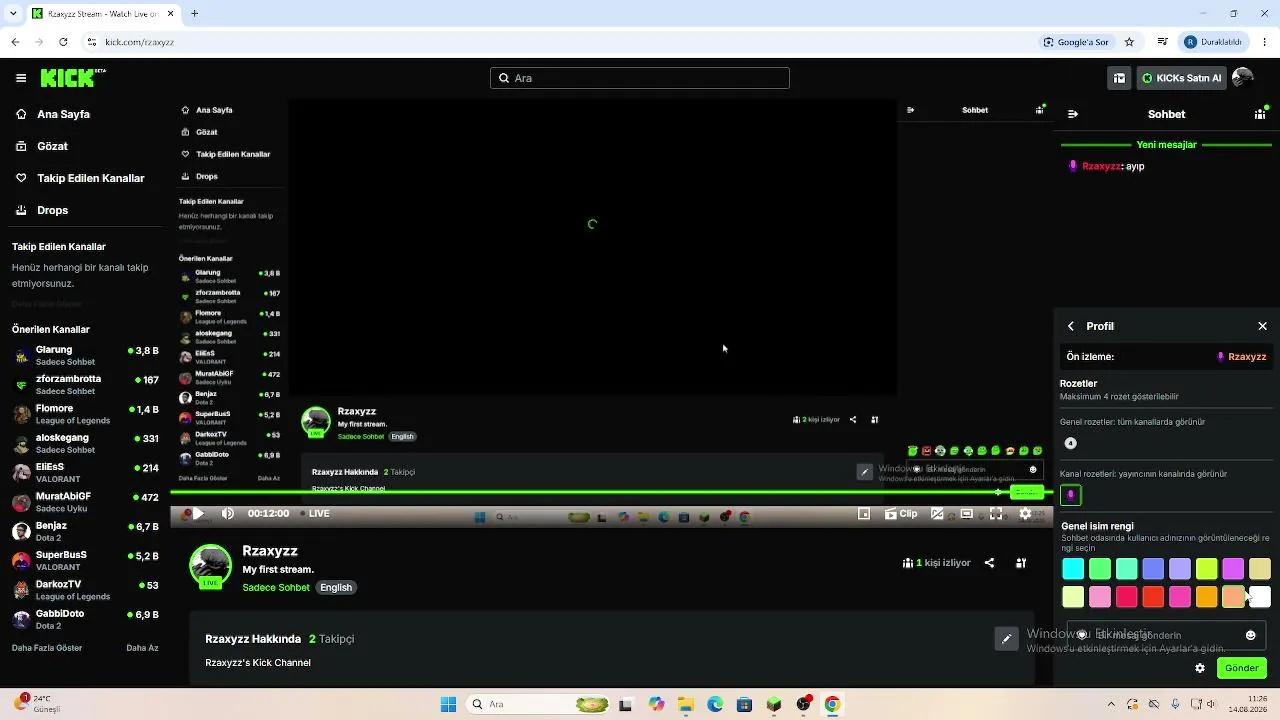Open Microsoft Edge from the taskbar
This screenshot has height=720, width=1280.
coord(715,704)
